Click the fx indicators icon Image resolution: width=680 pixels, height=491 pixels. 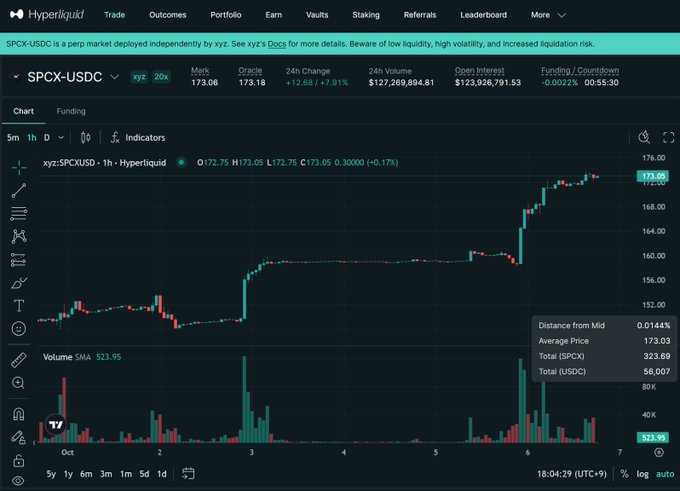tap(115, 137)
